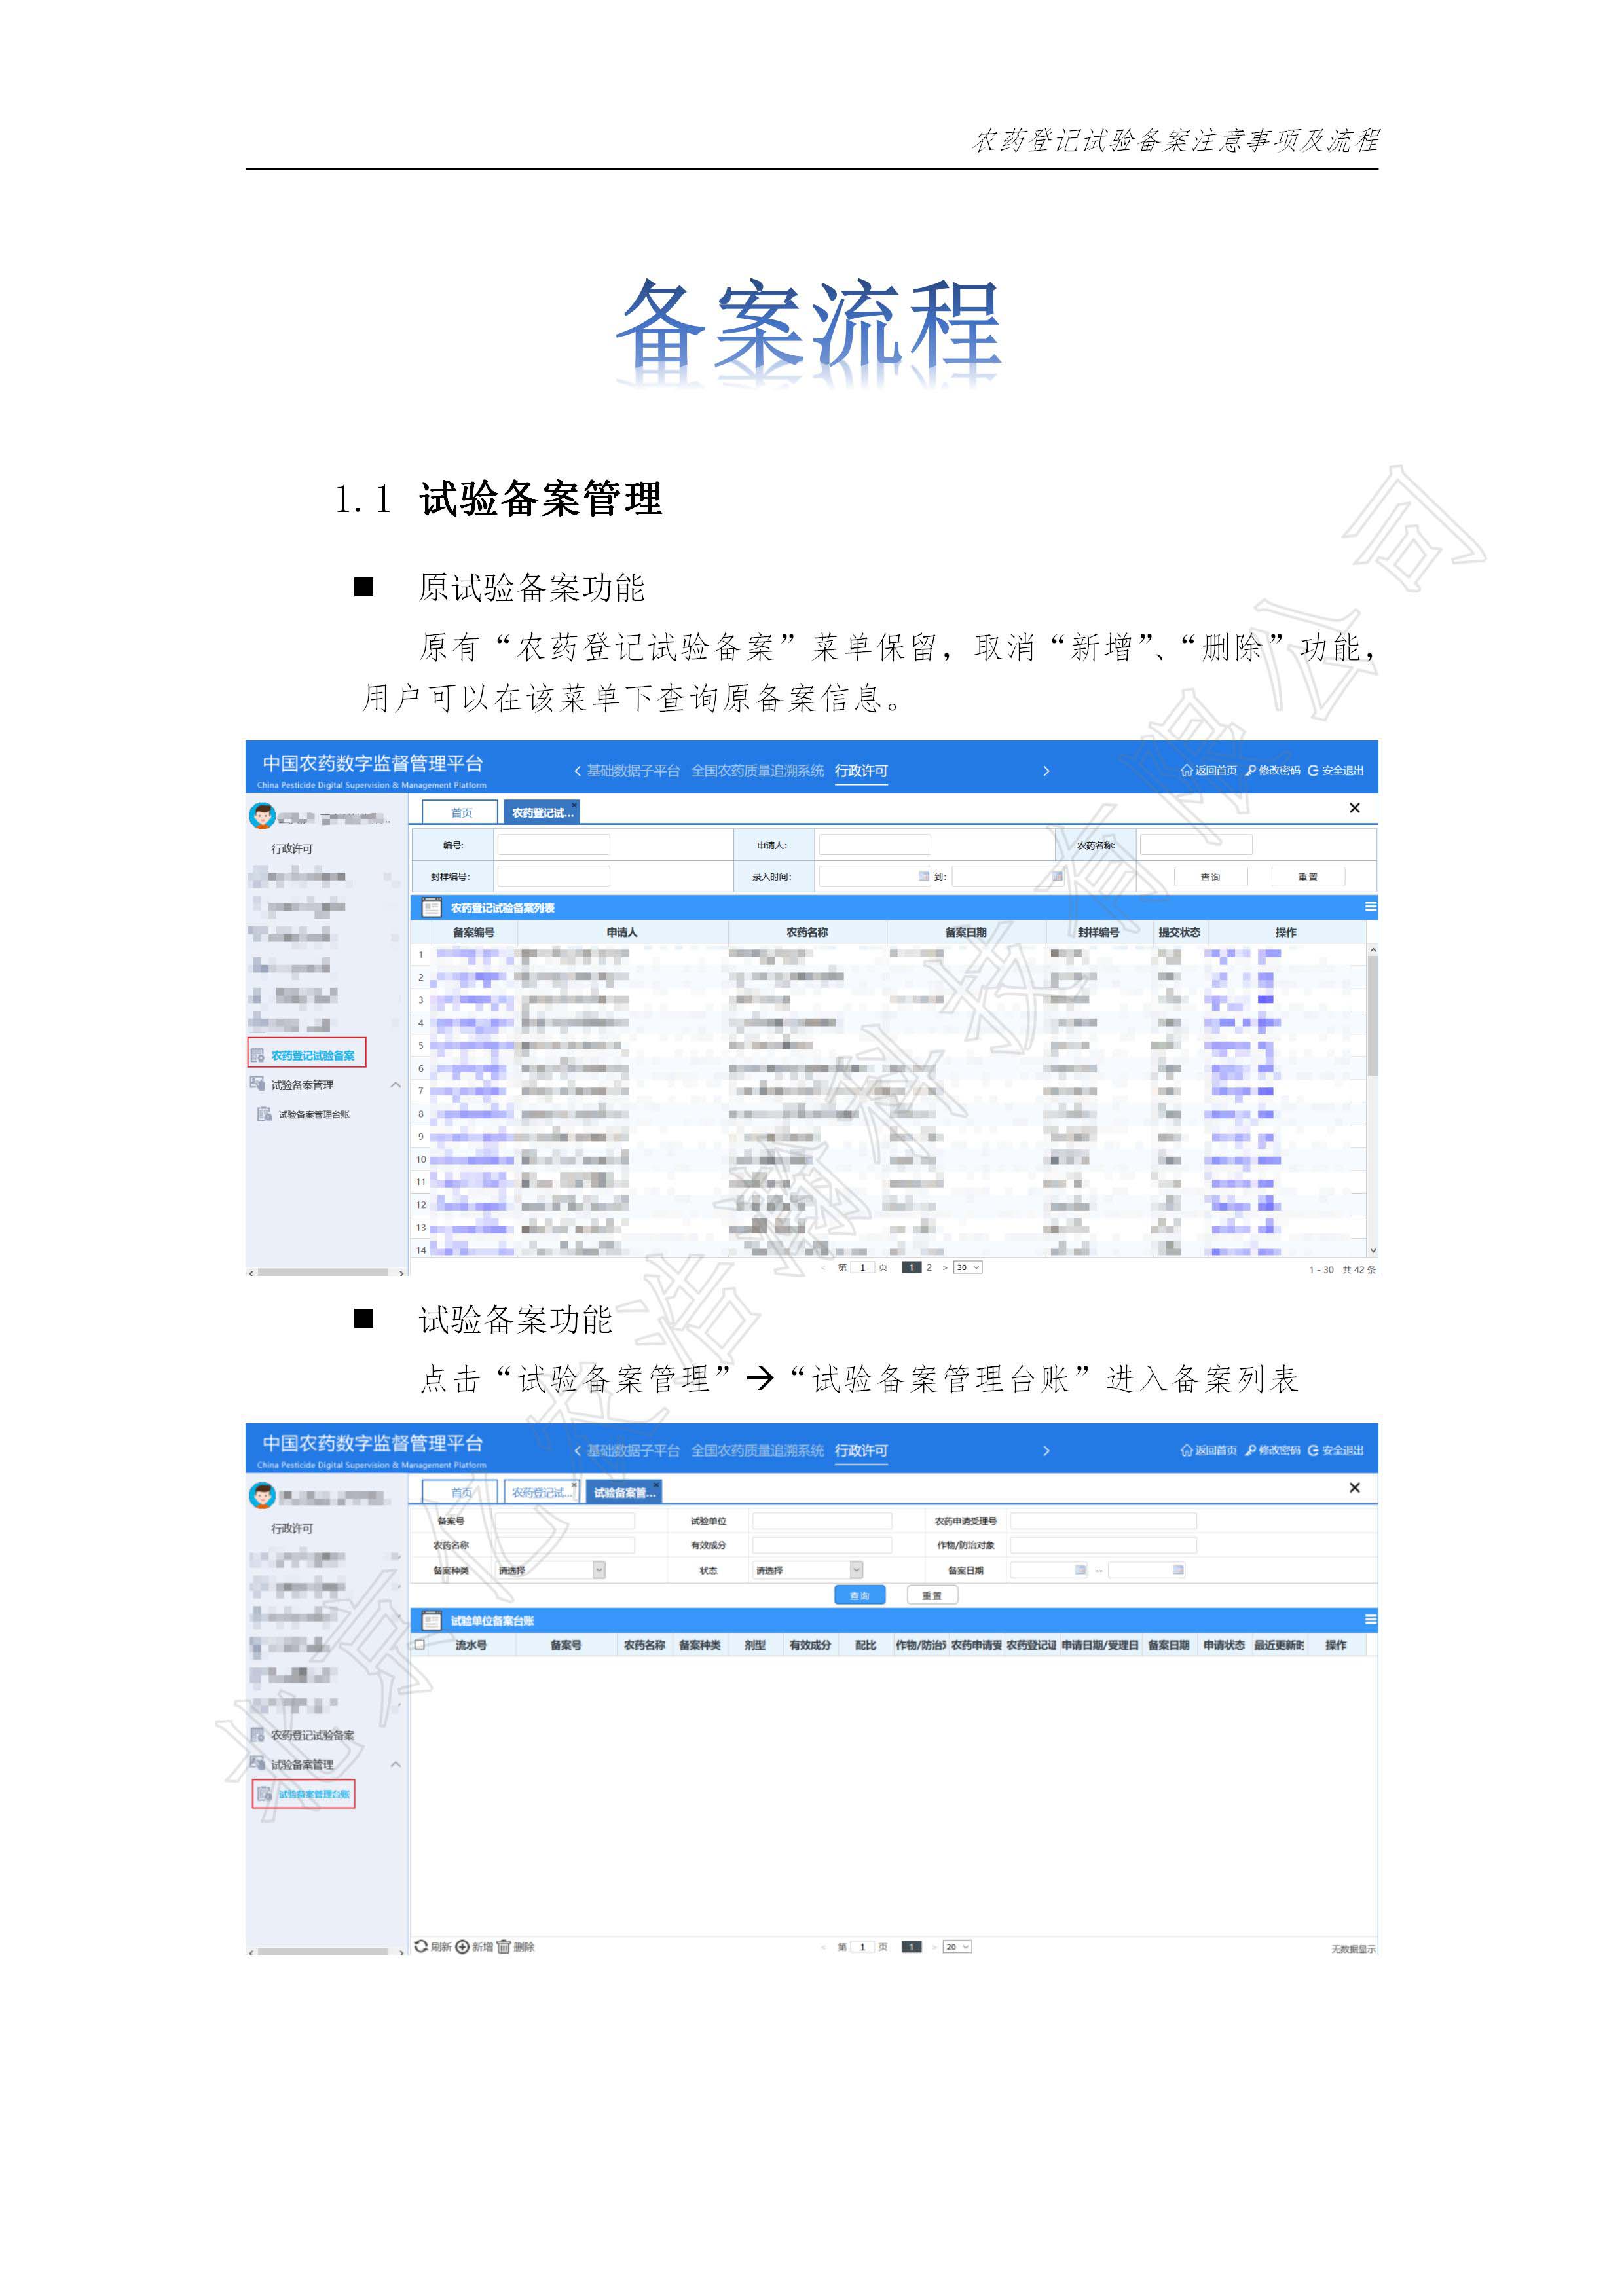Click sidebar horizontal scrollbar in 试验单位备案台账 screenshot
Viewport: 1624px width, 2296px height.
tap(323, 1951)
